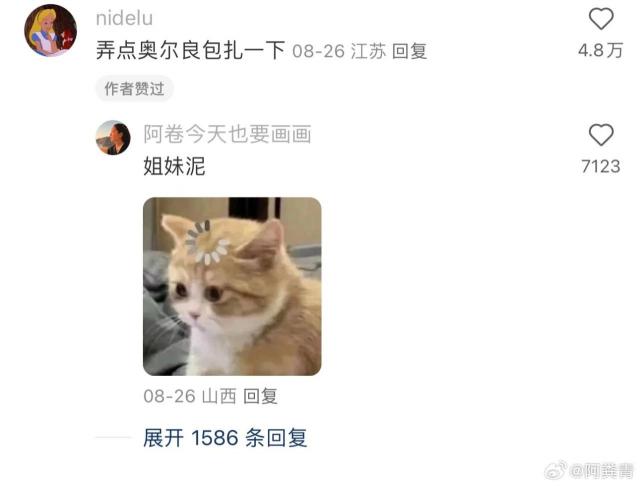Open nidelu's cartoon profile avatar
This screenshot has width=640, height=486.
[x=51, y=31]
